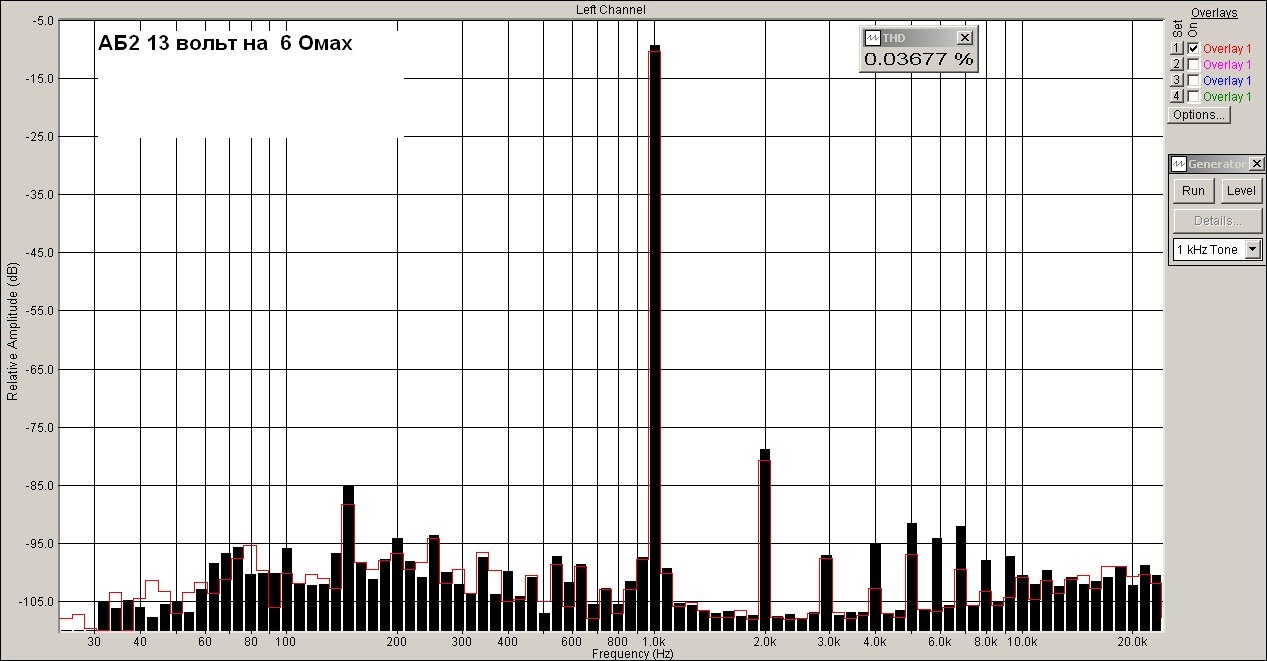
Task: Enable the green overlay checkbox
Action: click(1193, 96)
